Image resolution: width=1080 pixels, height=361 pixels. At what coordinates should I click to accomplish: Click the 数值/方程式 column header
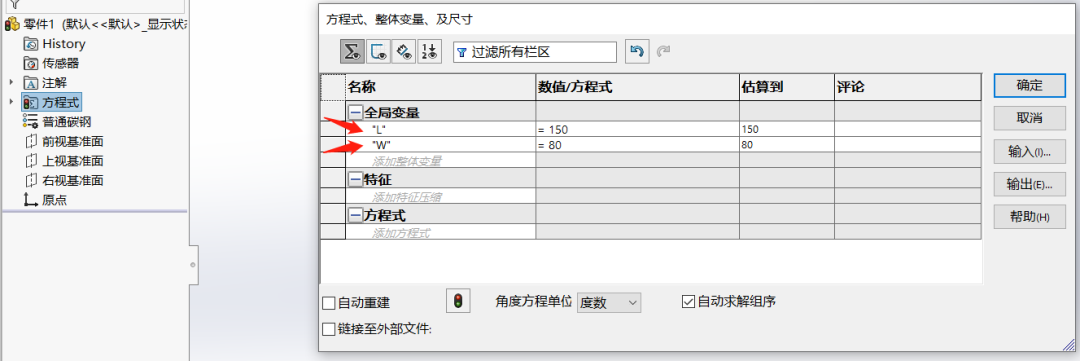tap(638, 87)
